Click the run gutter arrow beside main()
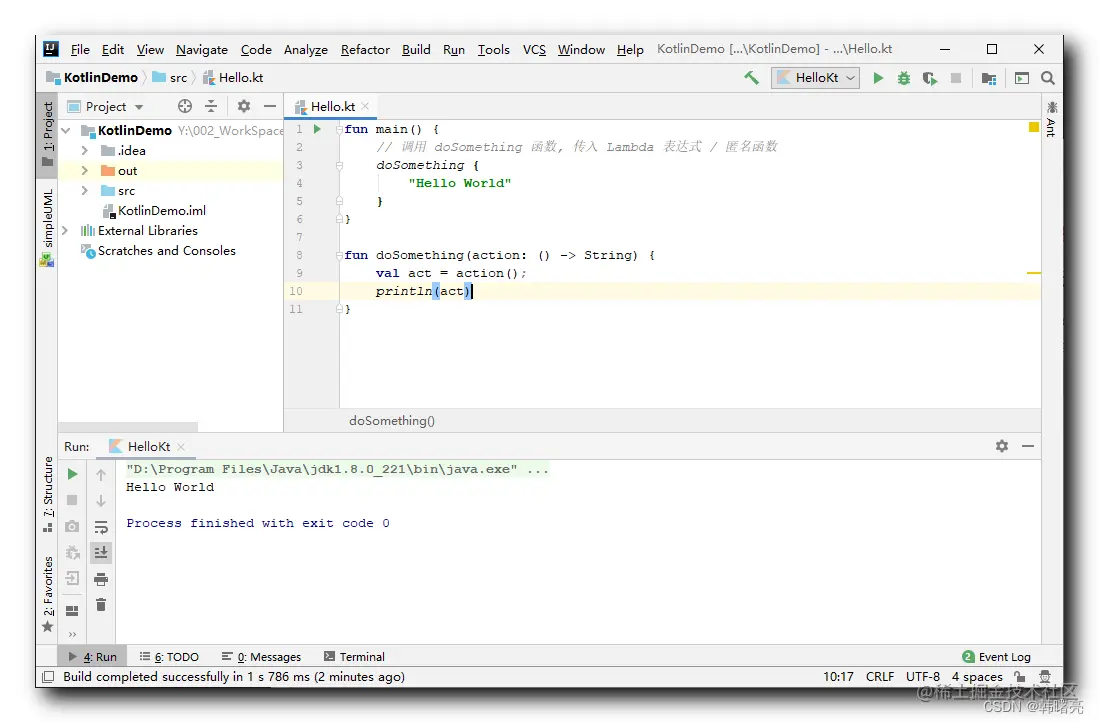This screenshot has height=723, width=1099. click(x=317, y=129)
